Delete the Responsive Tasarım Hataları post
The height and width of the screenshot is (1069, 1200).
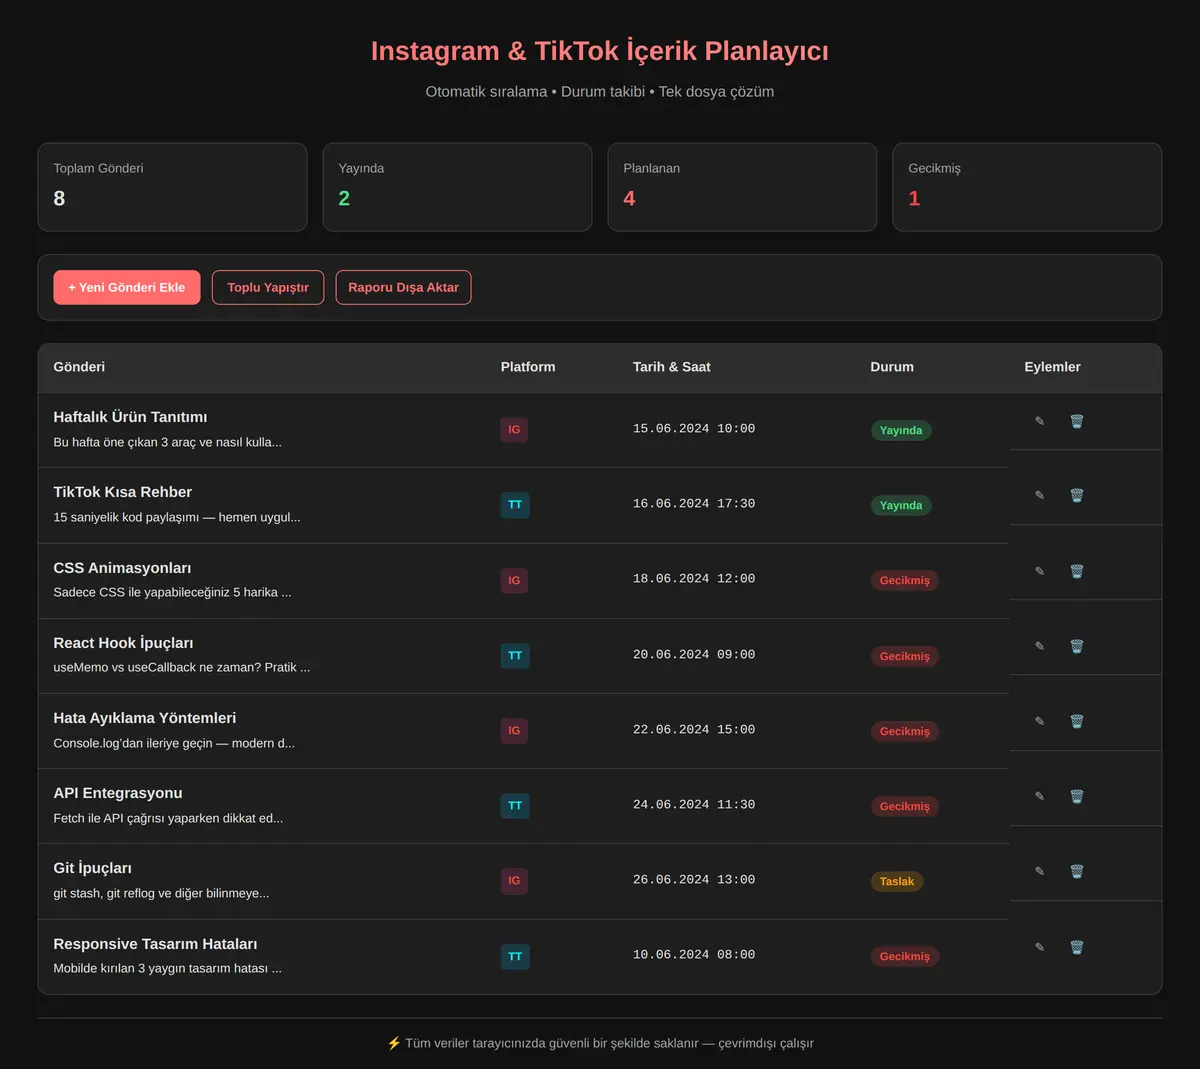[x=1077, y=947]
